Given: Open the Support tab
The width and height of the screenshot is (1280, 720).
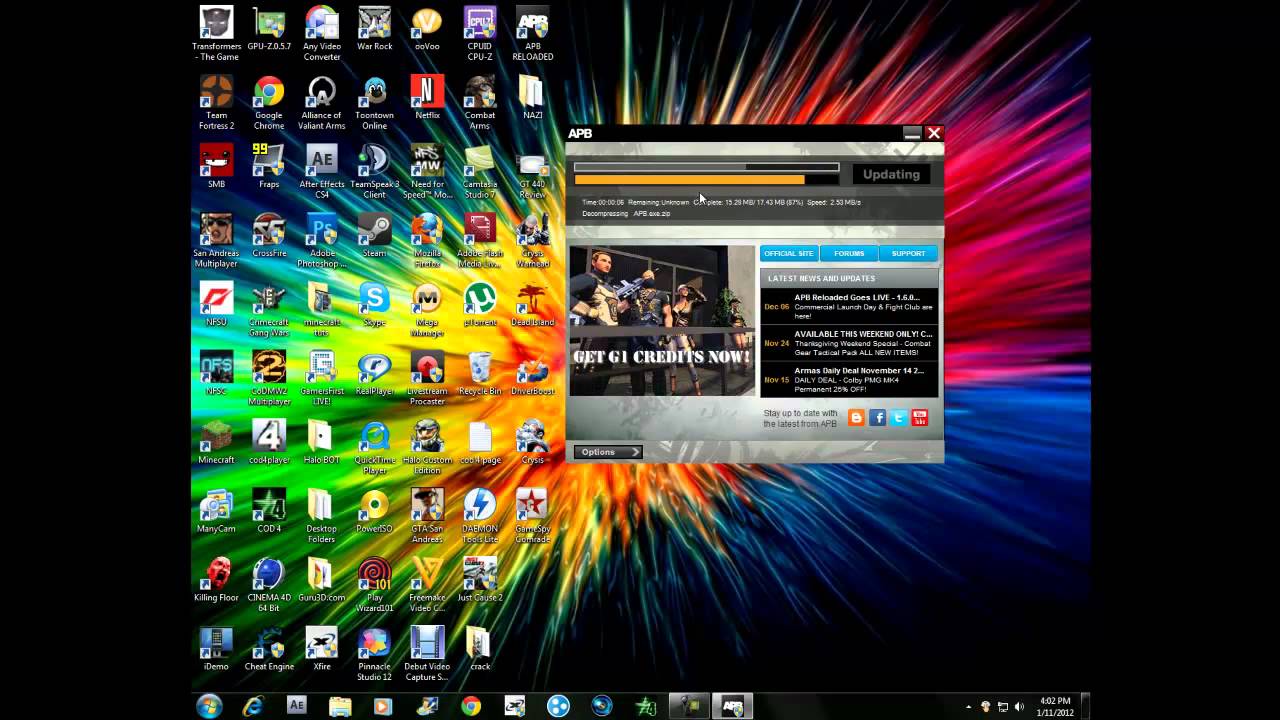Looking at the screenshot, I should [908, 253].
